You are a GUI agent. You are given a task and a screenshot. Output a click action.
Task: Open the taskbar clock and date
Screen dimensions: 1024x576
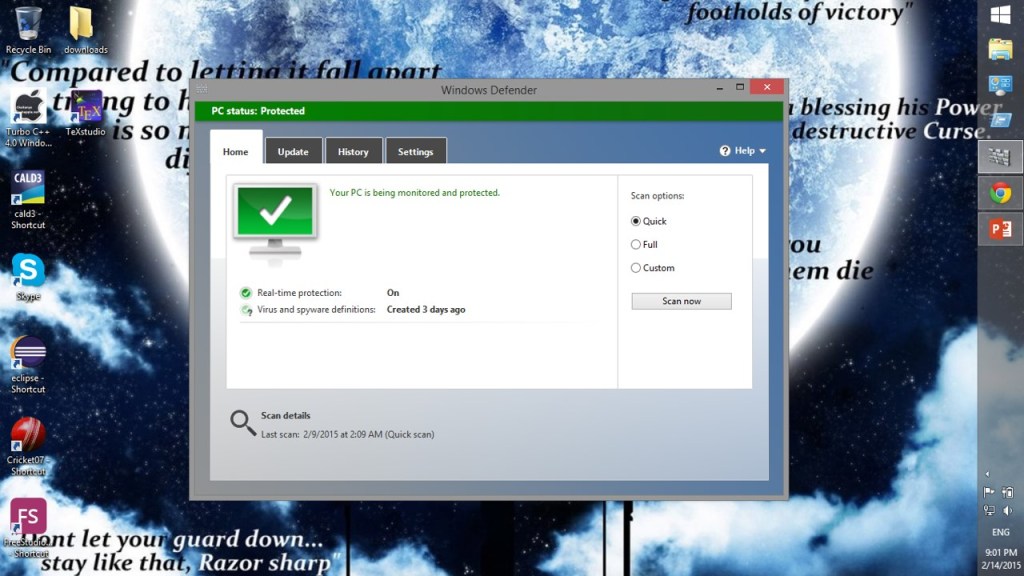1000,558
